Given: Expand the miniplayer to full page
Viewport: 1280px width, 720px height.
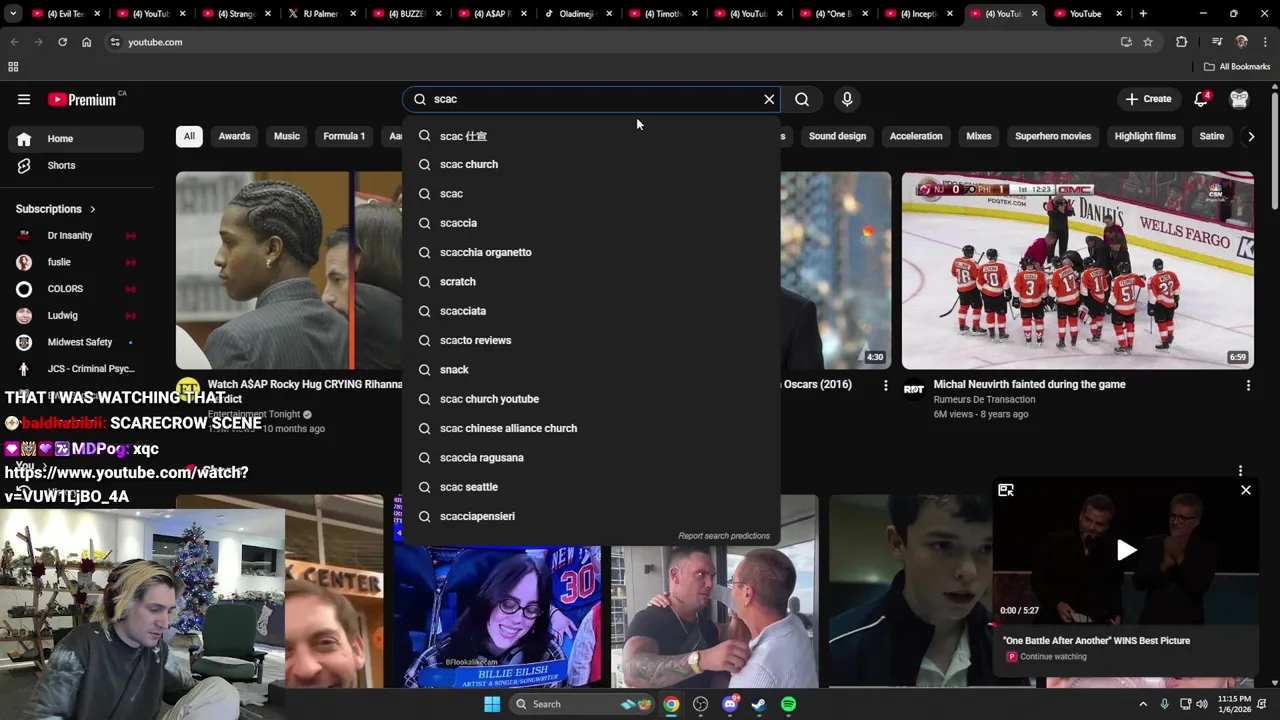Looking at the screenshot, I should click(x=1006, y=490).
